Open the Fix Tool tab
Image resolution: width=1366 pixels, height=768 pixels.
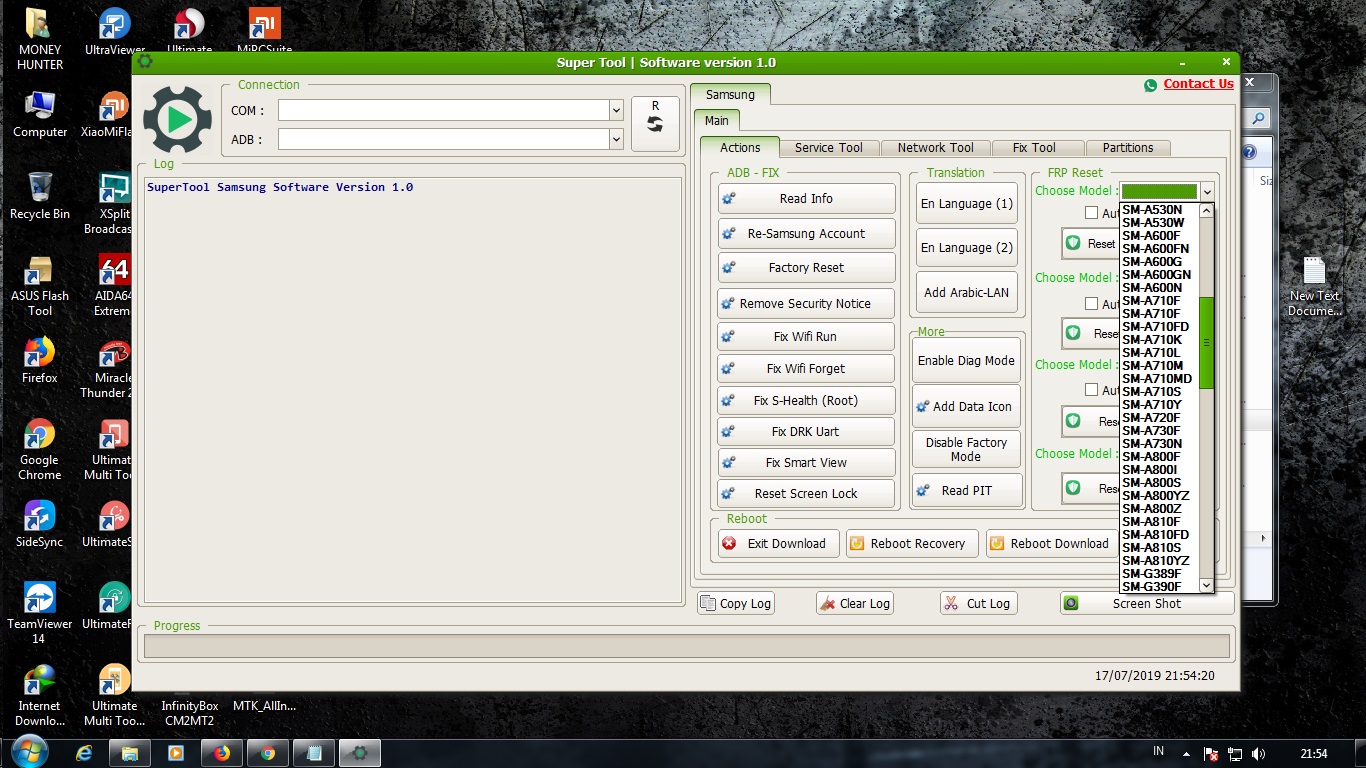tap(1034, 148)
